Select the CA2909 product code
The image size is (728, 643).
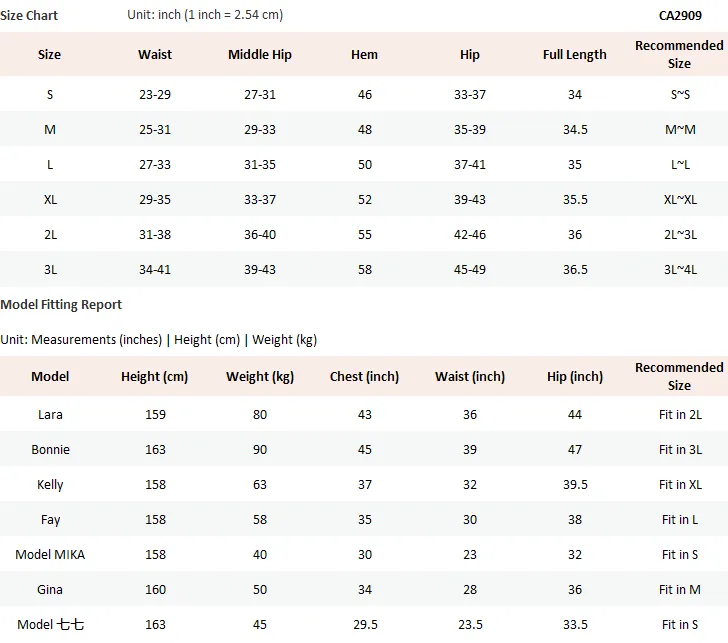(x=680, y=16)
